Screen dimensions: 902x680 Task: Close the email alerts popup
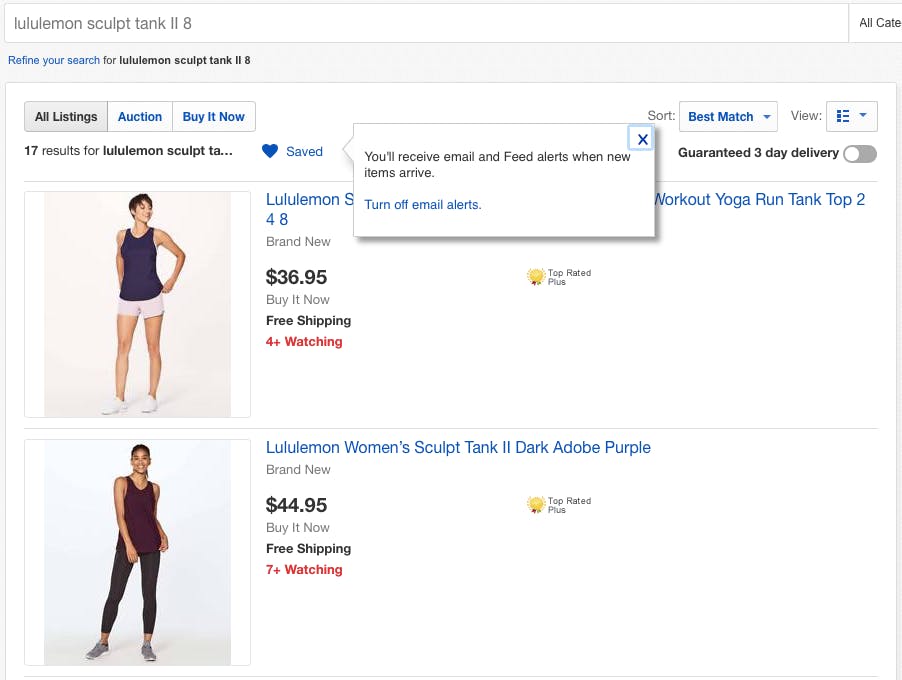pyautogui.click(x=642, y=139)
